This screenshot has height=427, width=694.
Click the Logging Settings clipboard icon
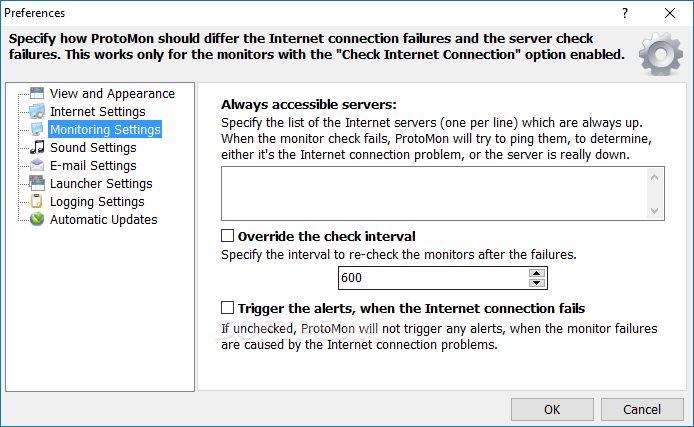click(x=37, y=201)
